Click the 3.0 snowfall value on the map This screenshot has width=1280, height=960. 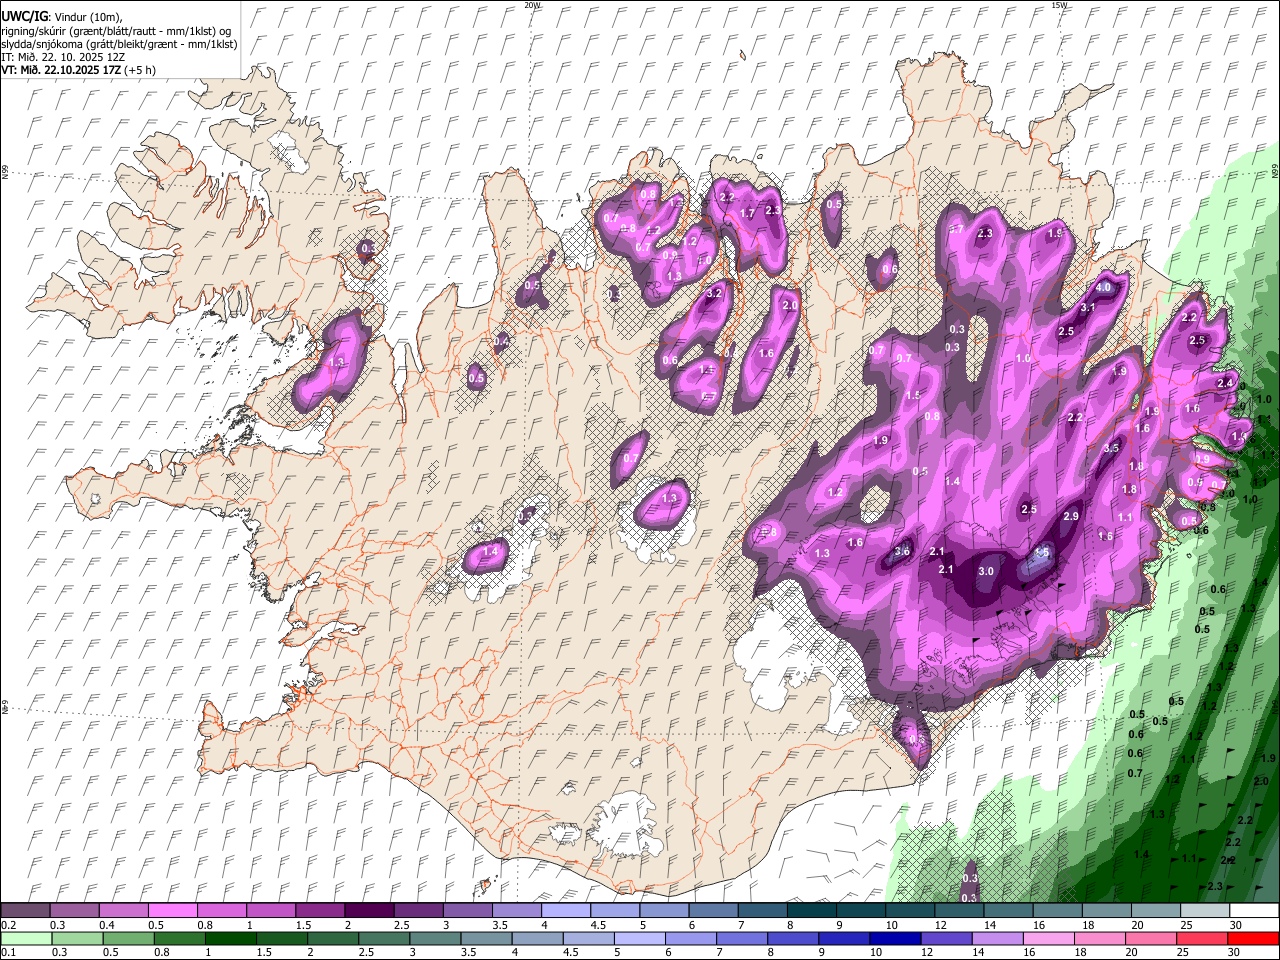986,571
